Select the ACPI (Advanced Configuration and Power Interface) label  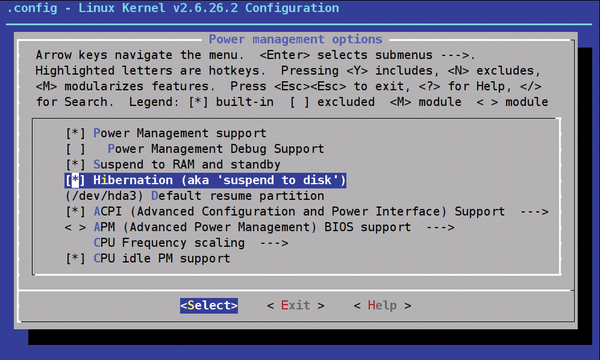[x=299, y=212]
